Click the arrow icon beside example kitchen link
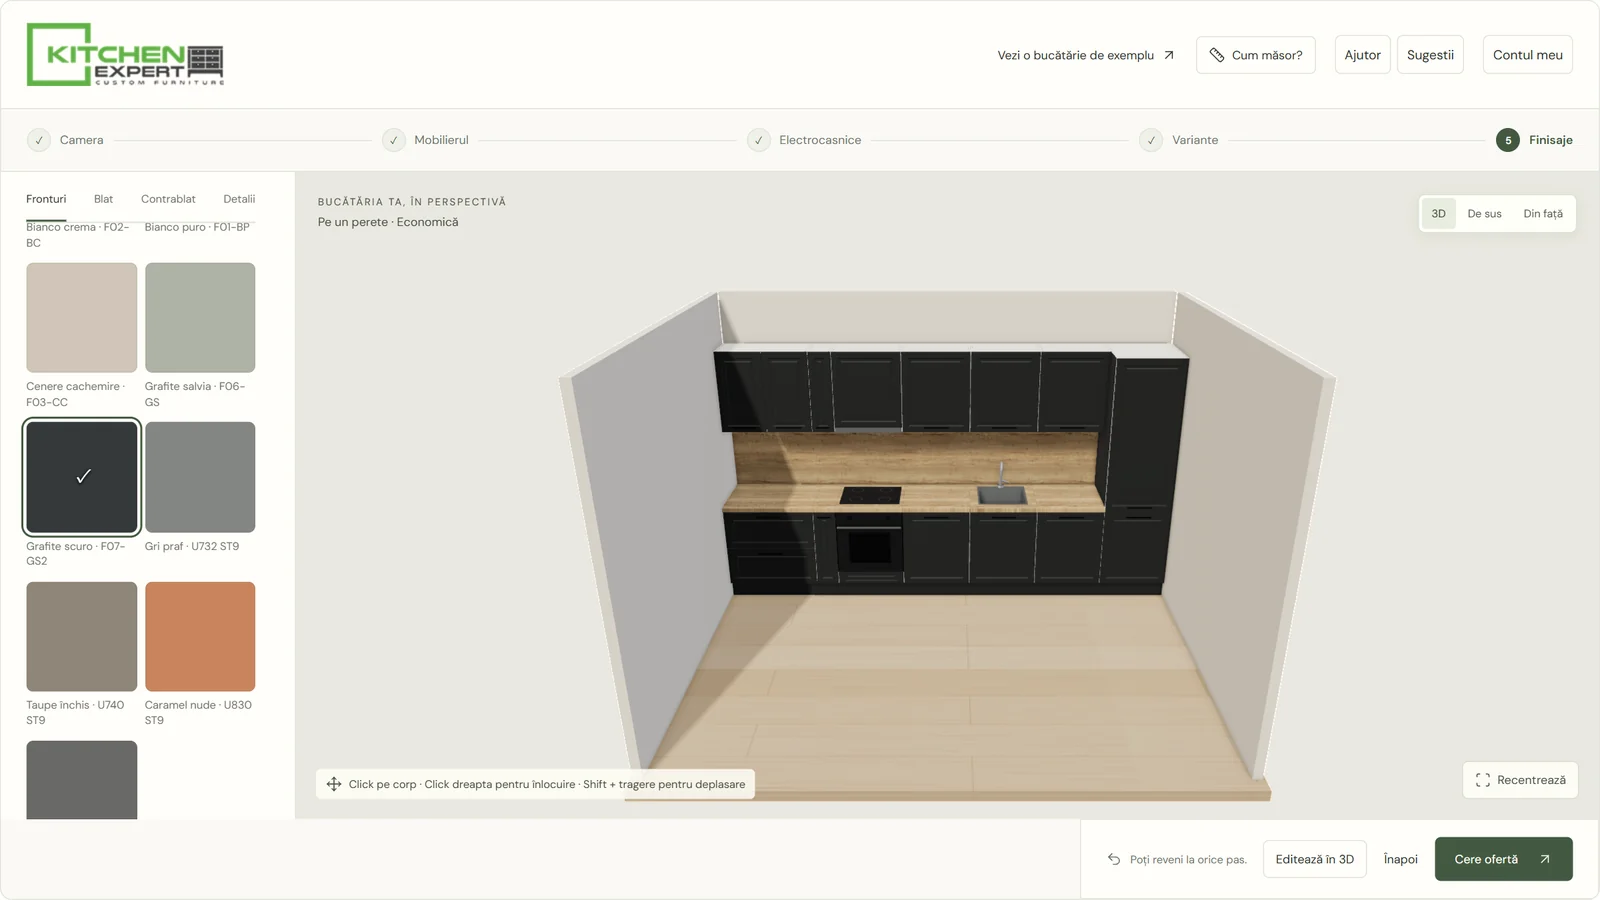This screenshot has width=1600, height=900. point(1168,55)
